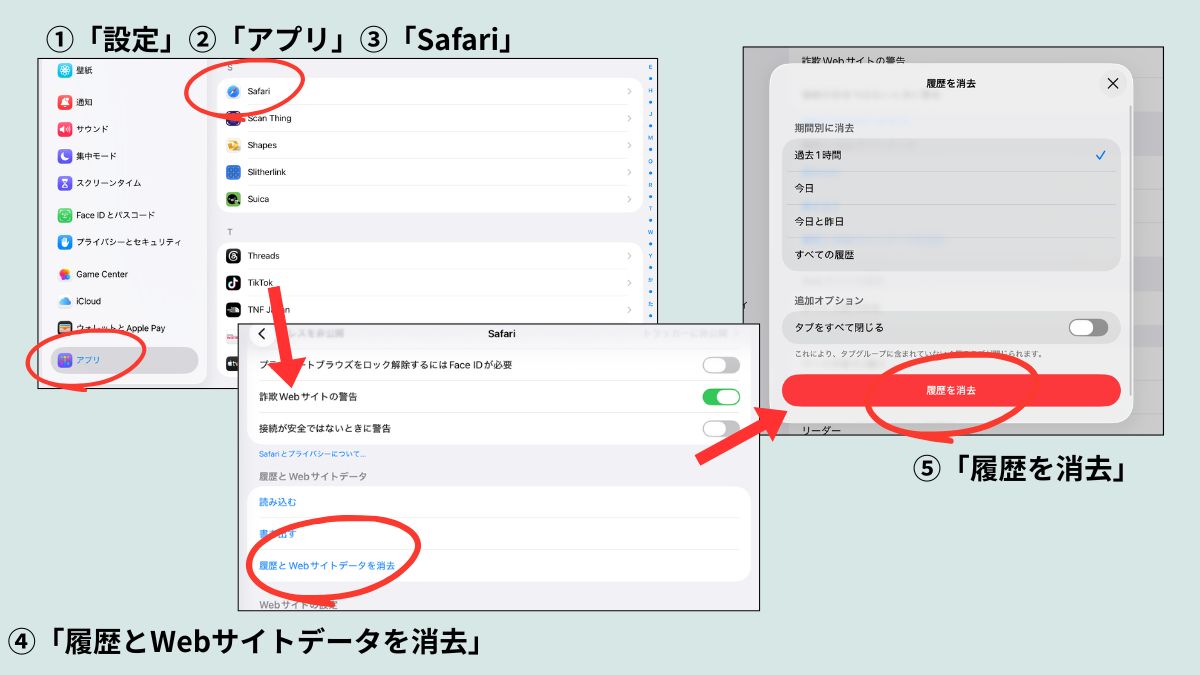
Task: Turn on タブをすべて閉じる switch
Action: [1088, 327]
